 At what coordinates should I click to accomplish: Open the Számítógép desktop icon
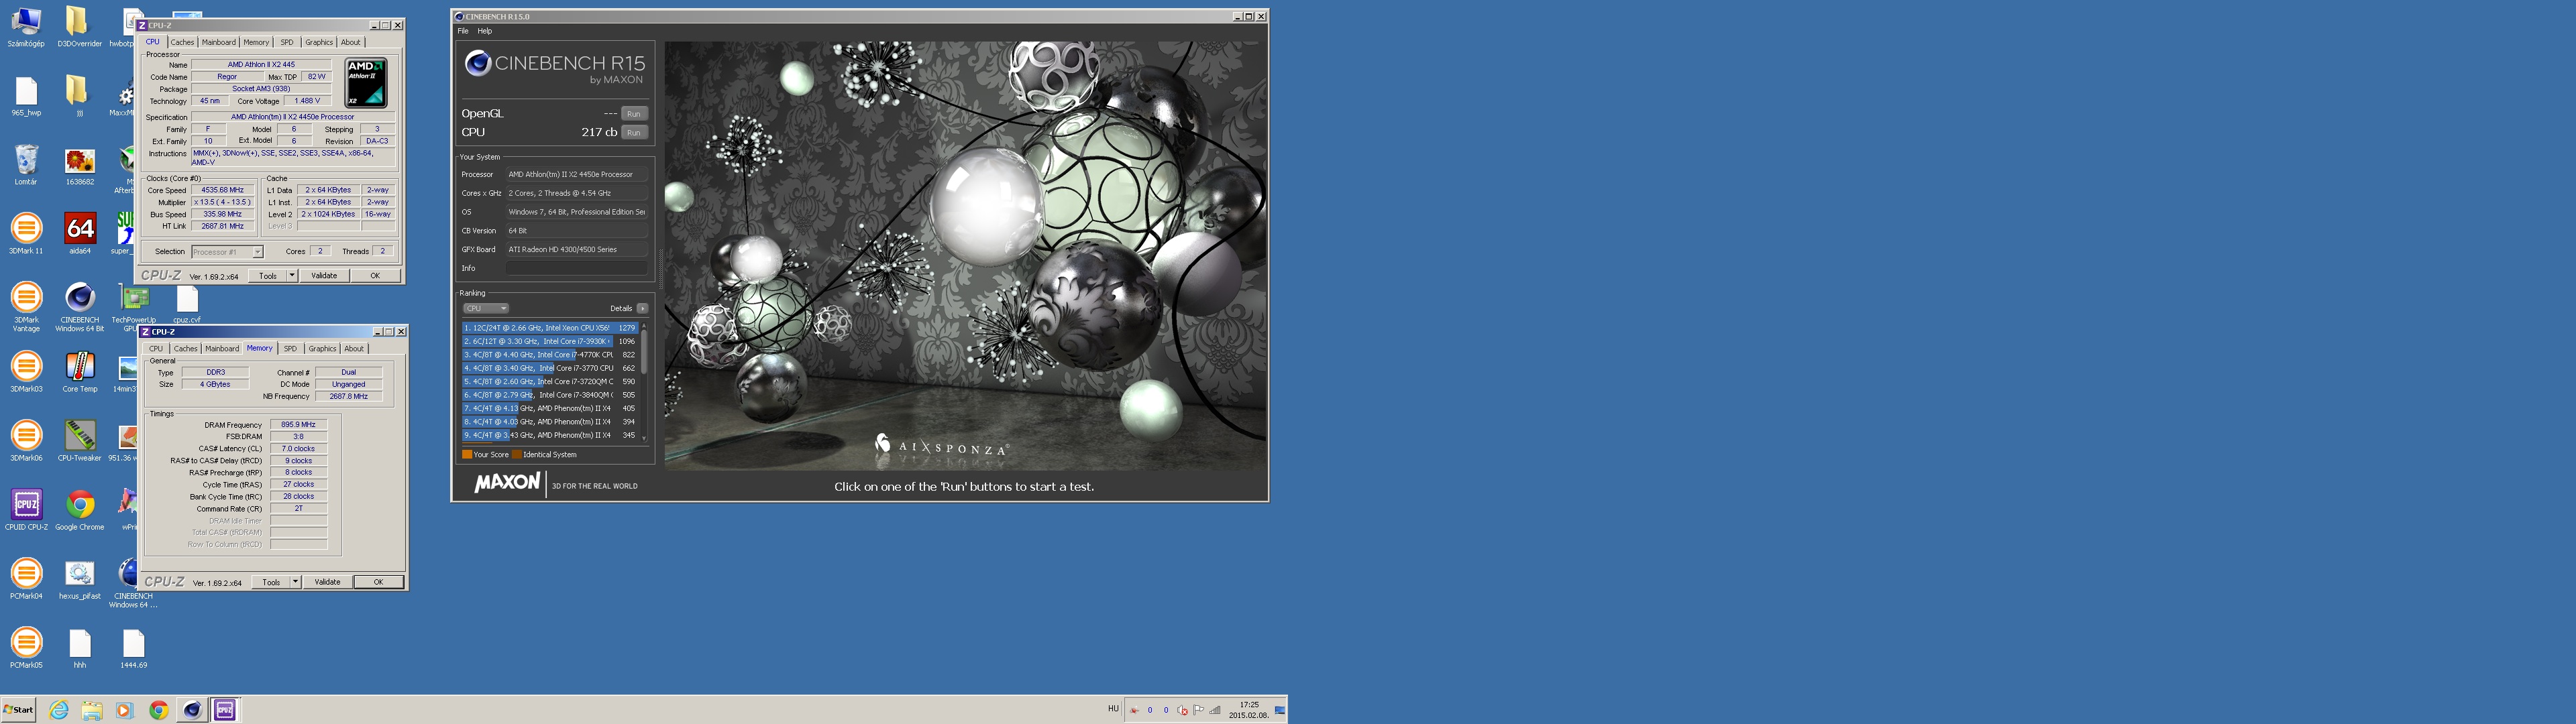click(26, 26)
